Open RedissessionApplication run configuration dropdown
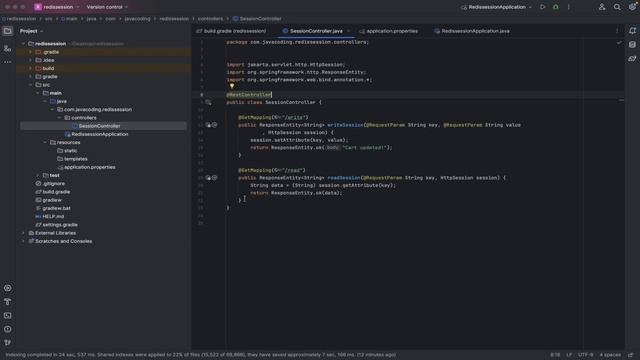 [x=496, y=7]
